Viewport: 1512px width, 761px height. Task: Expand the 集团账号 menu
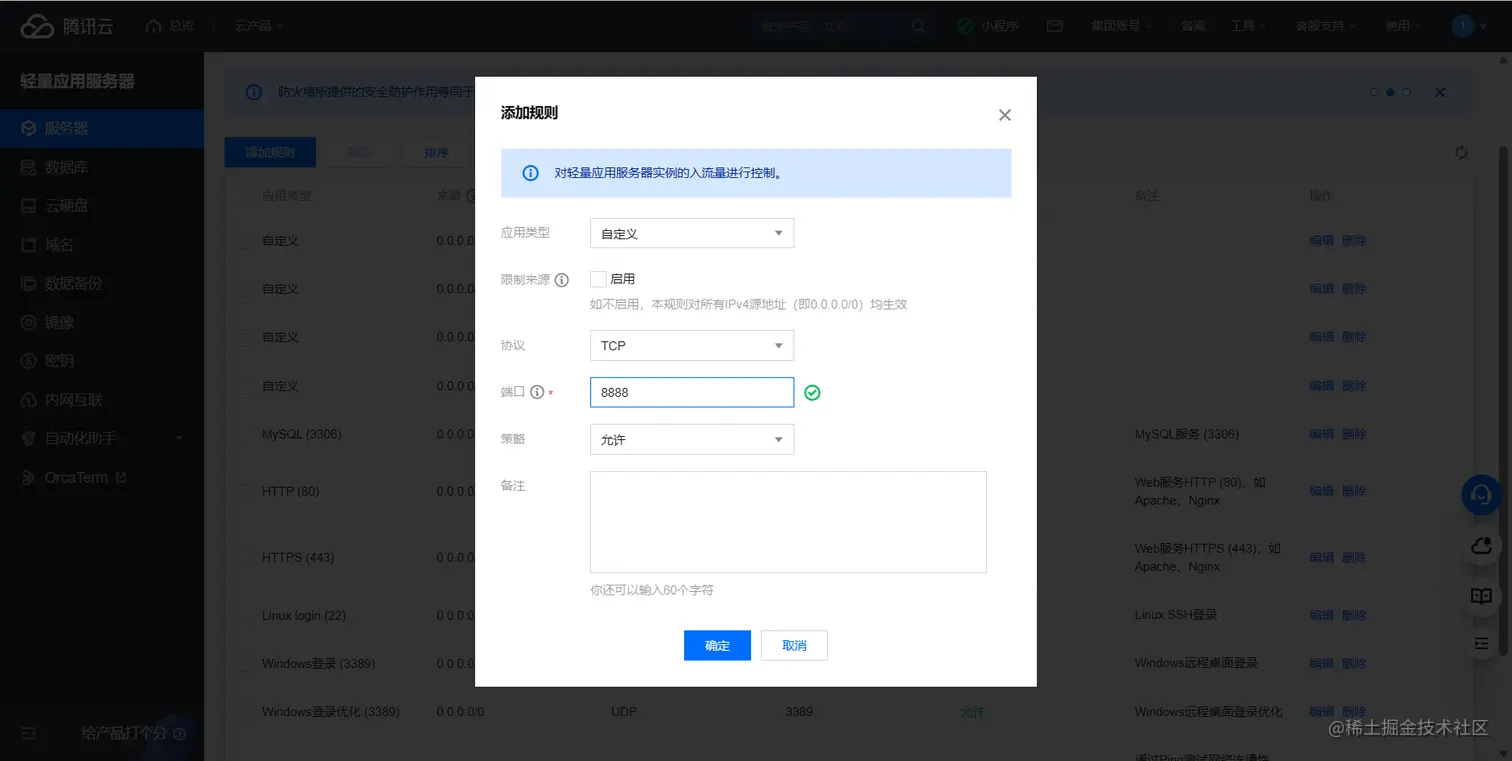point(1121,26)
